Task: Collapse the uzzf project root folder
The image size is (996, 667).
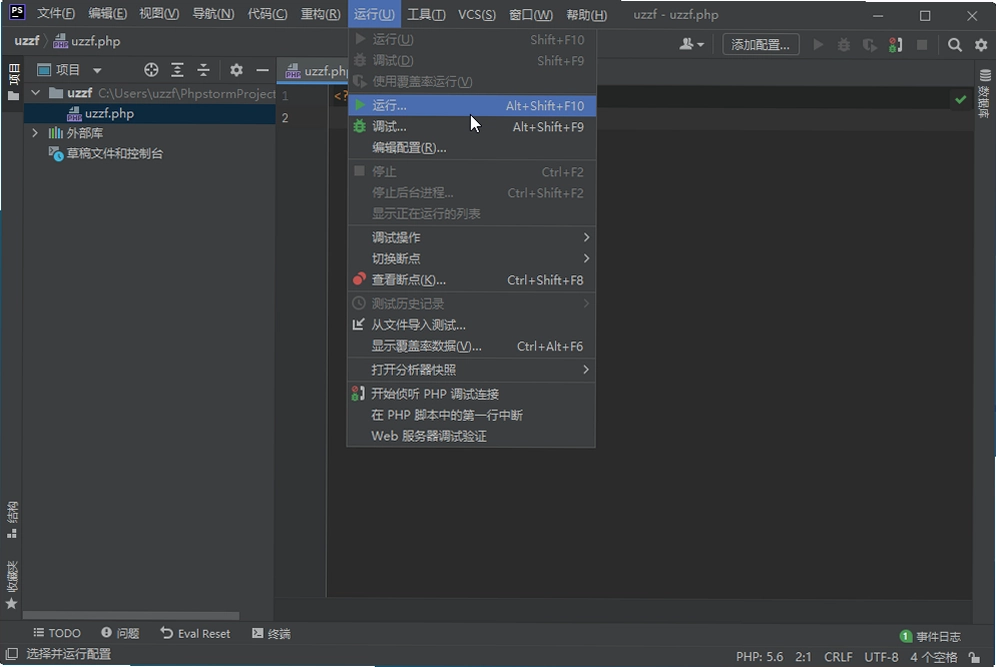Action: (36, 93)
